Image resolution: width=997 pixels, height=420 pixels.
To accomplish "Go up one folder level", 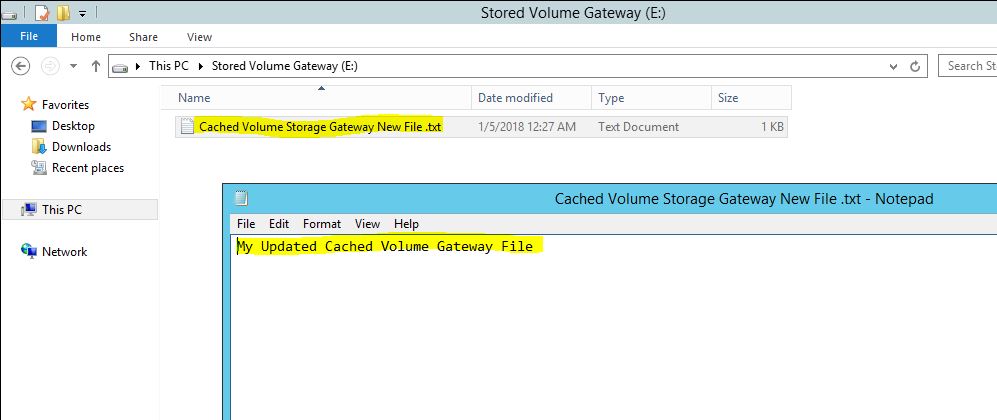I will (x=96, y=66).
